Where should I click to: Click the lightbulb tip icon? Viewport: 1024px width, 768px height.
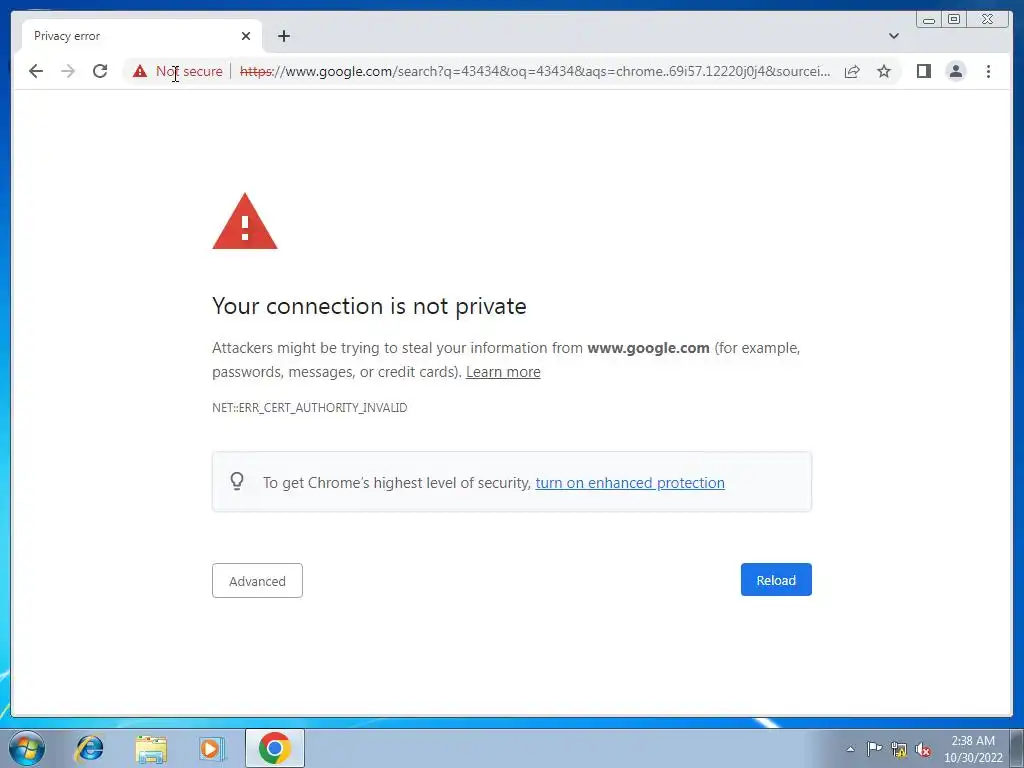[237, 482]
